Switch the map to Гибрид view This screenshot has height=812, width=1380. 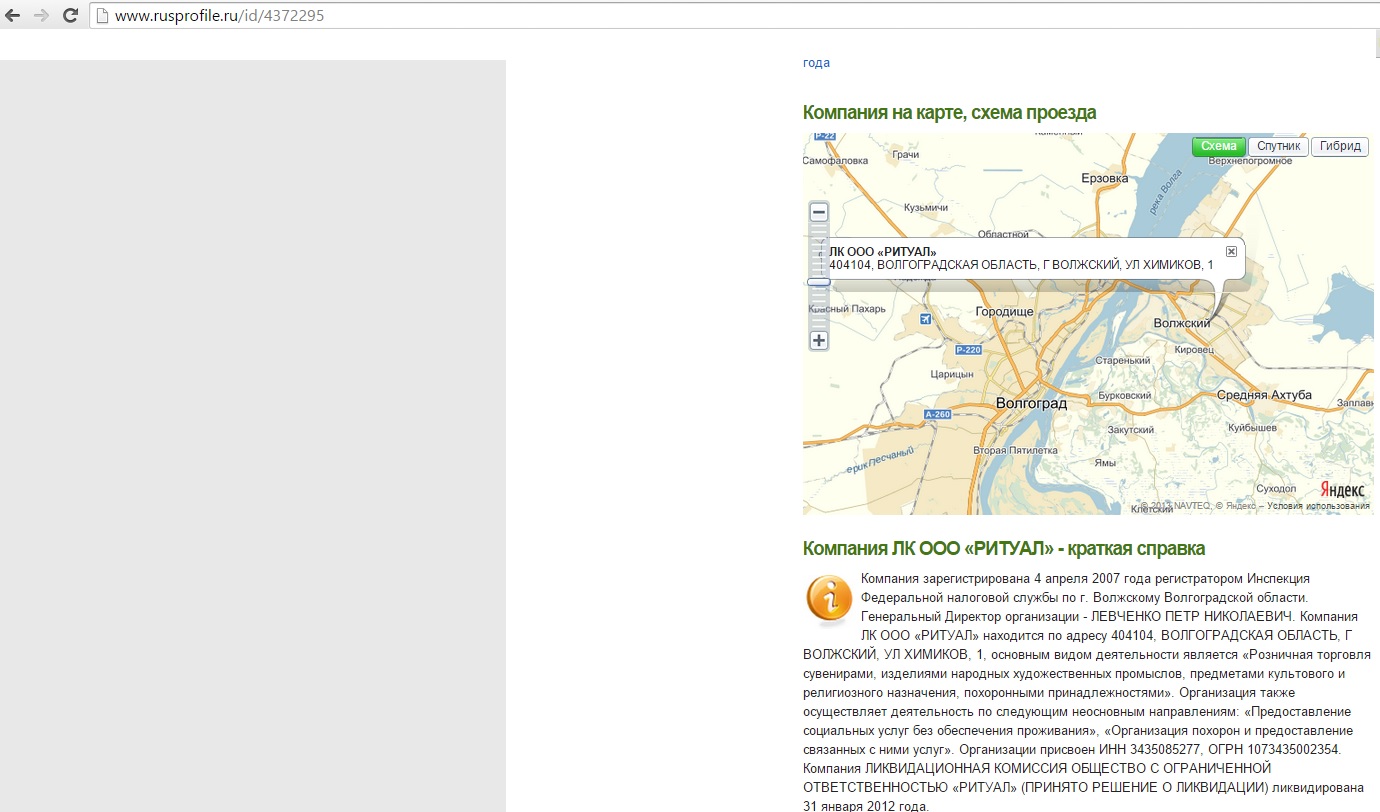[1340, 146]
